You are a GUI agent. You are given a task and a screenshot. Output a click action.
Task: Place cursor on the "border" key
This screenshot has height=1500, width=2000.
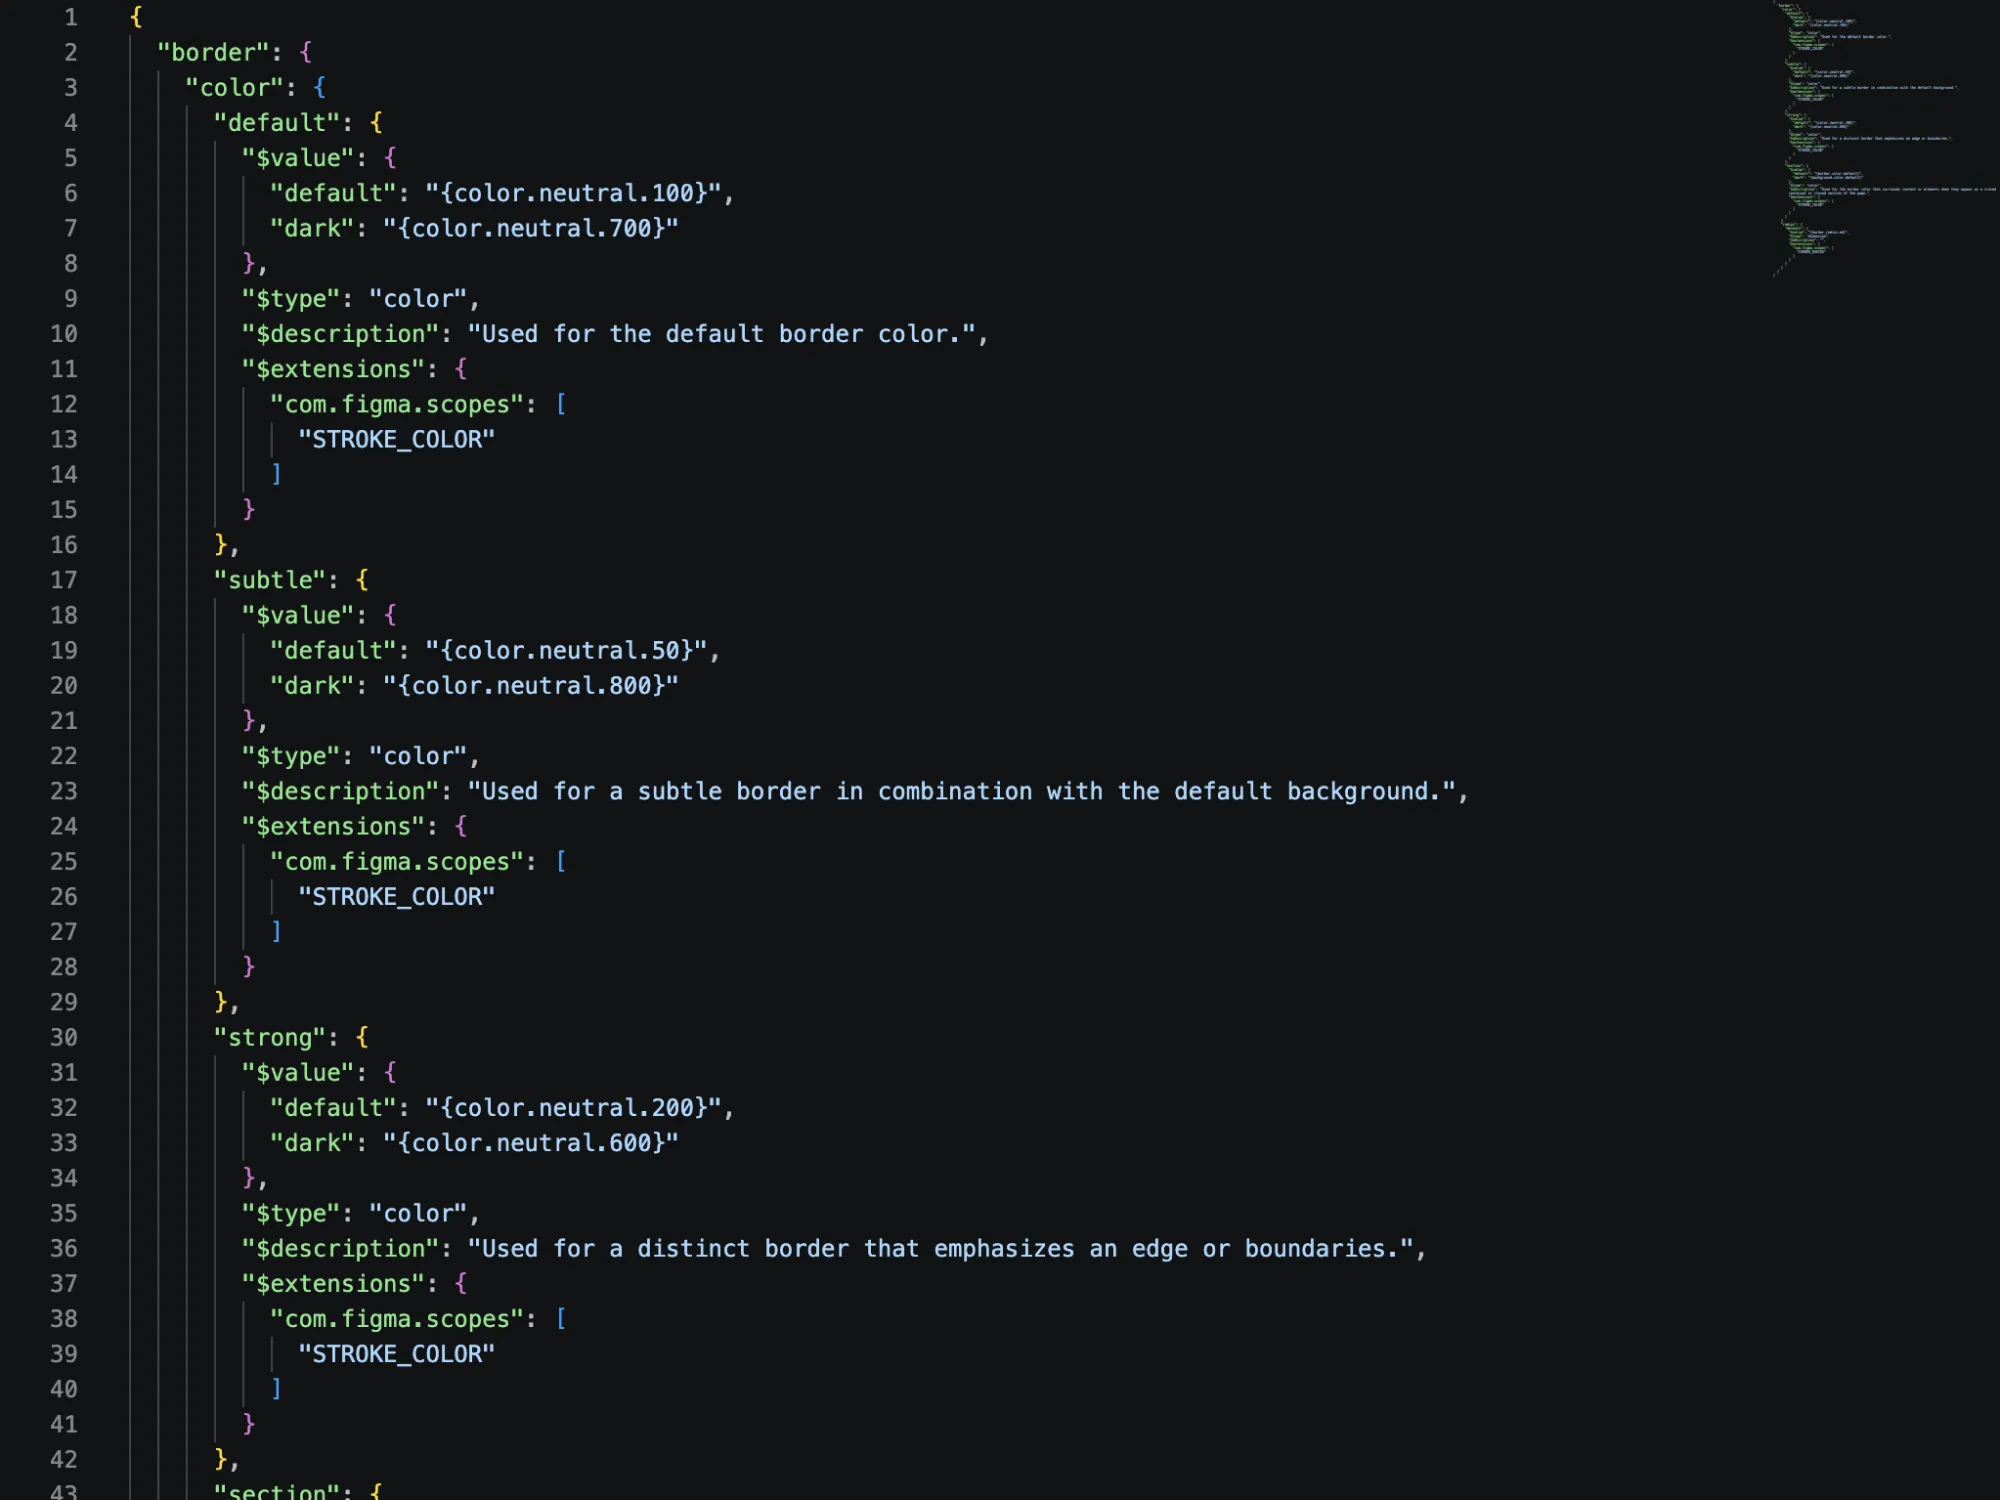214,52
